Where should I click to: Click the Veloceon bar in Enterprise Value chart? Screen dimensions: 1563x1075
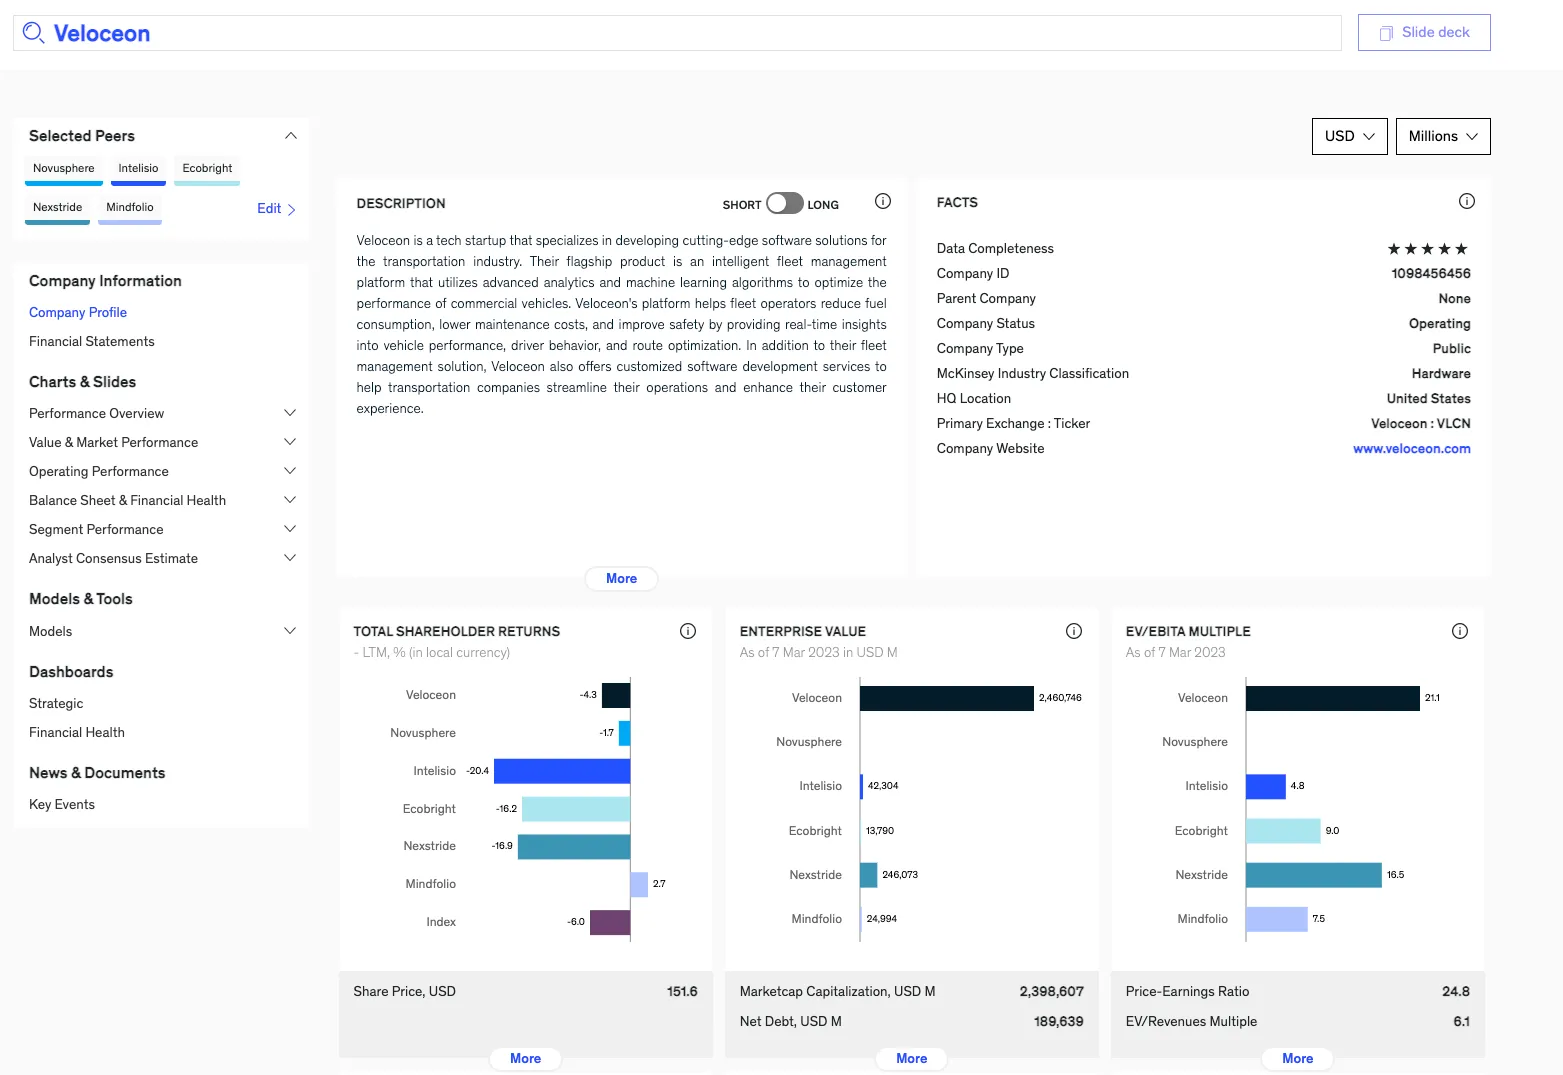click(945, 697)
